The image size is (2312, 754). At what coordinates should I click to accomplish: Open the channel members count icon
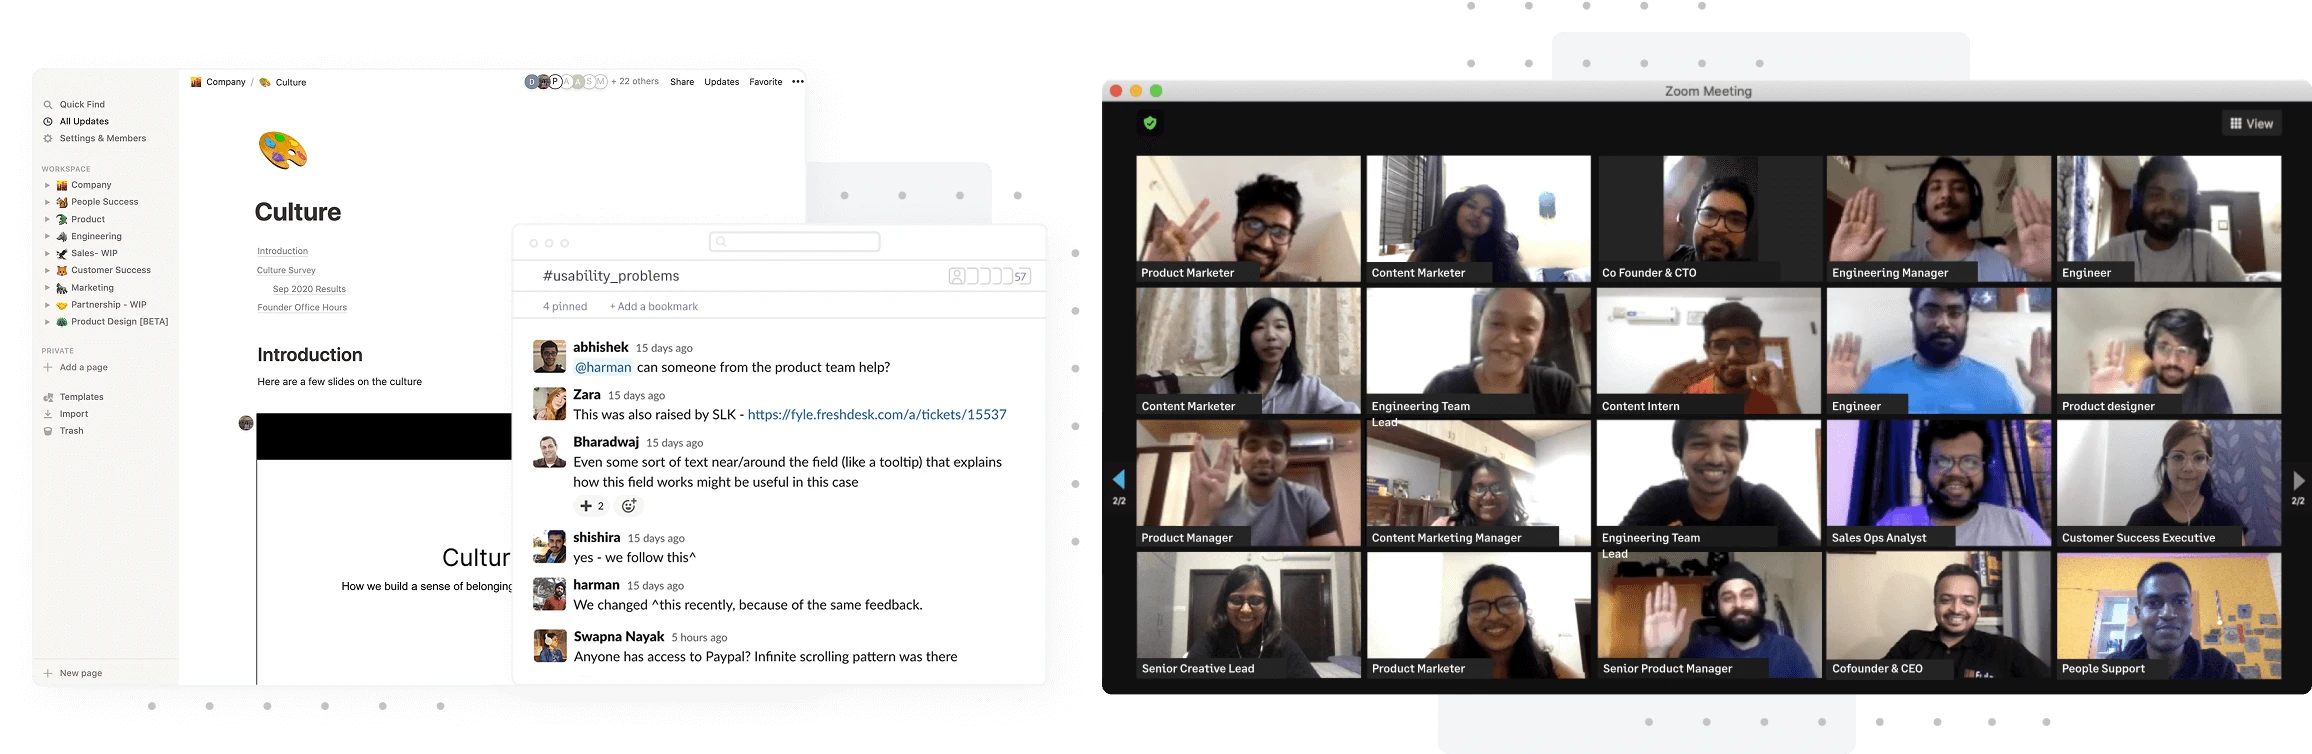[x=989, y=277]
